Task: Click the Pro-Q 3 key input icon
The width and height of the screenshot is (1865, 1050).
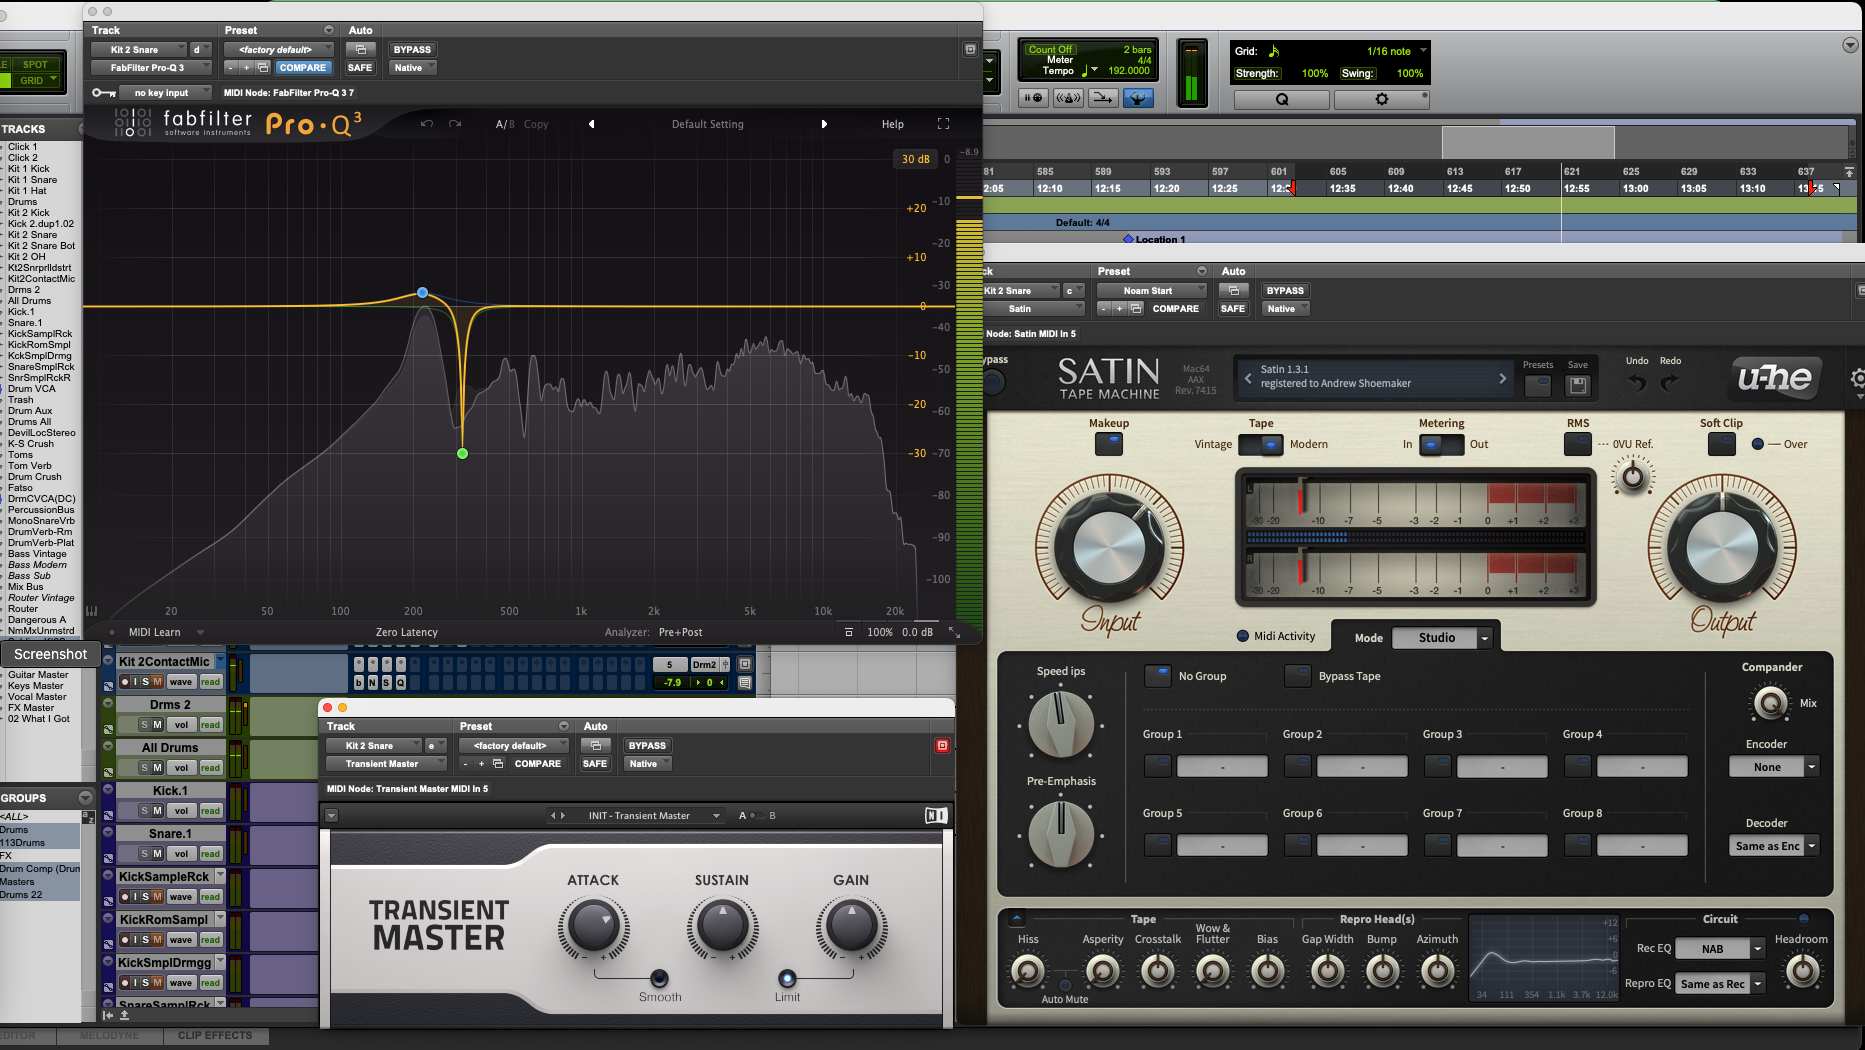Action: click(103, 93)
